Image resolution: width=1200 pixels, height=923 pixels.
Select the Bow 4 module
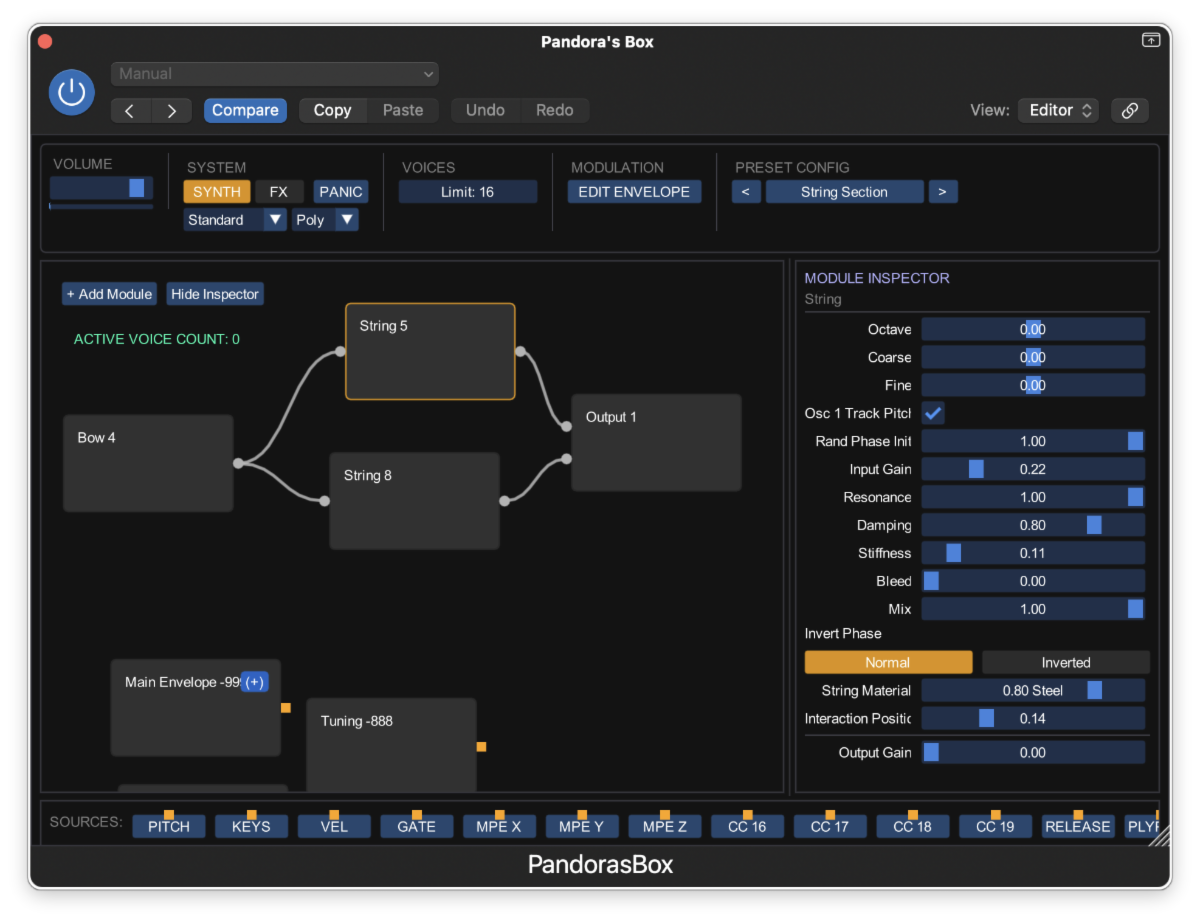[x=148, y=463]
